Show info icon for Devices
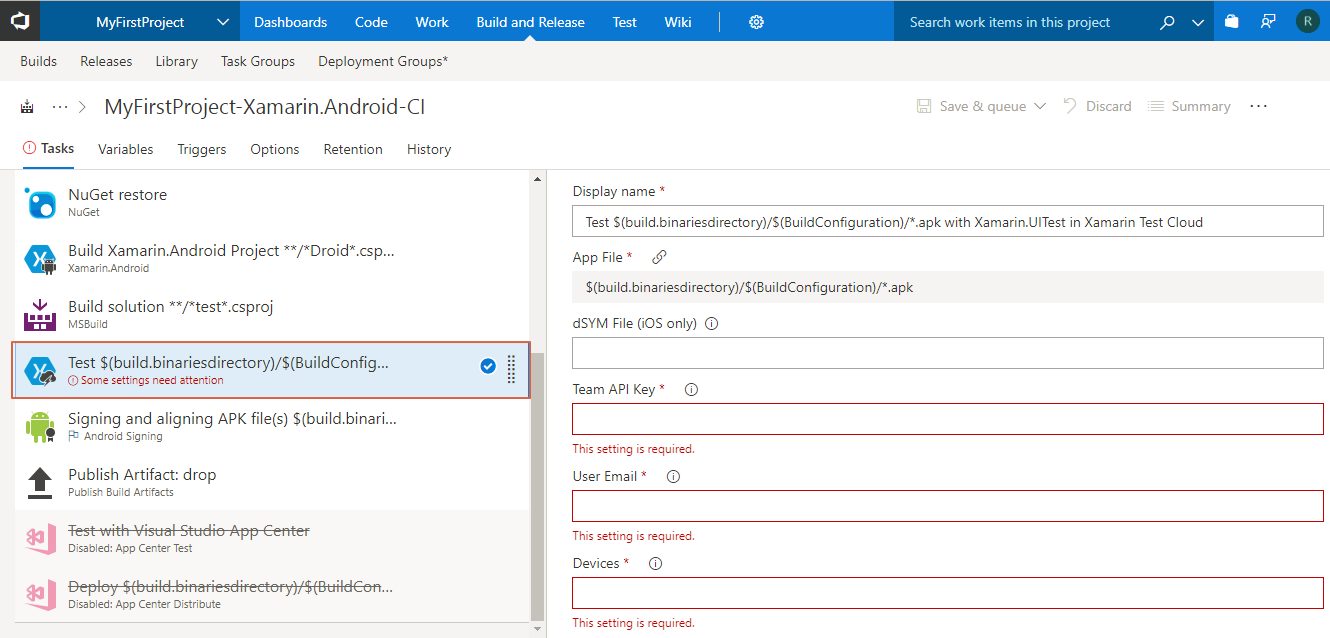The height and width of the screenshot is (638, 1330). pos(656,564)
